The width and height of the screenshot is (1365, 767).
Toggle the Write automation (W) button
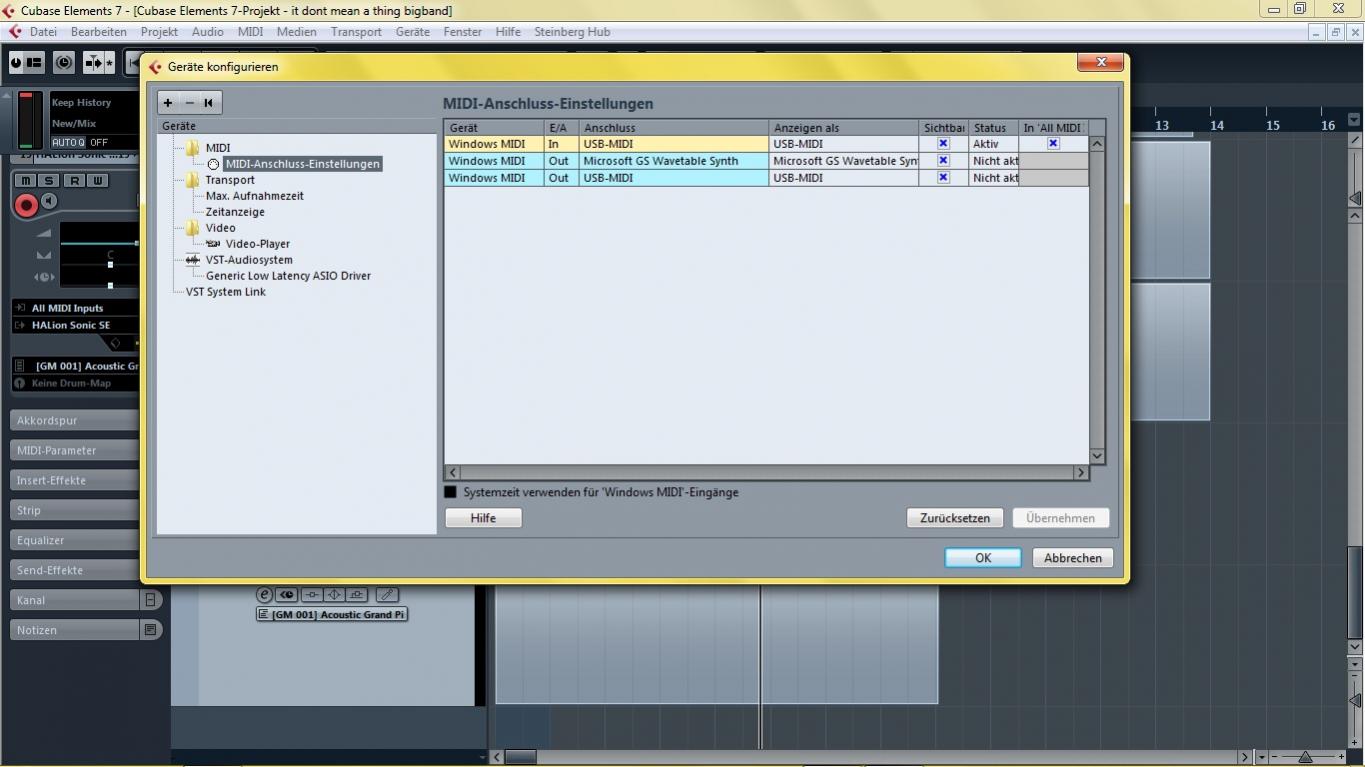coord(98,181)
